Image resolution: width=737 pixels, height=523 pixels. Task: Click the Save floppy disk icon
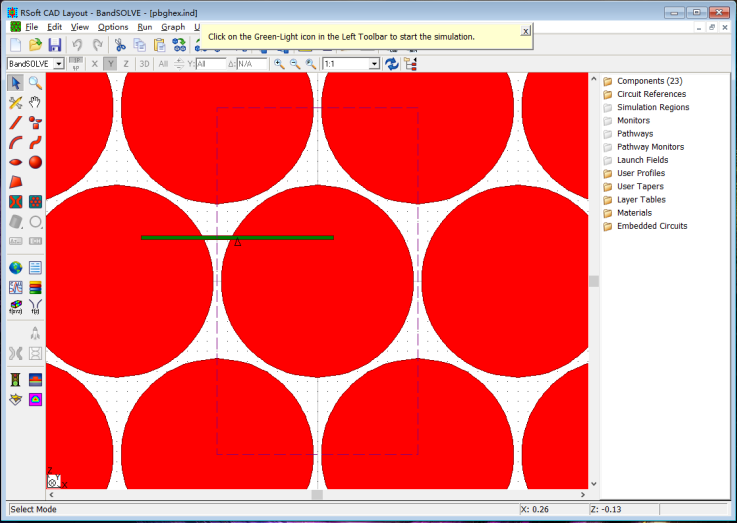click(54, 45)
